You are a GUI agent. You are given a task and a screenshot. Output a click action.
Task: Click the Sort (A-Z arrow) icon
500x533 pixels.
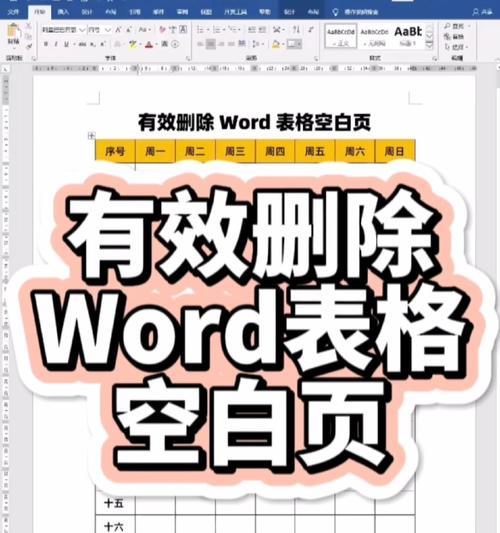296,30
